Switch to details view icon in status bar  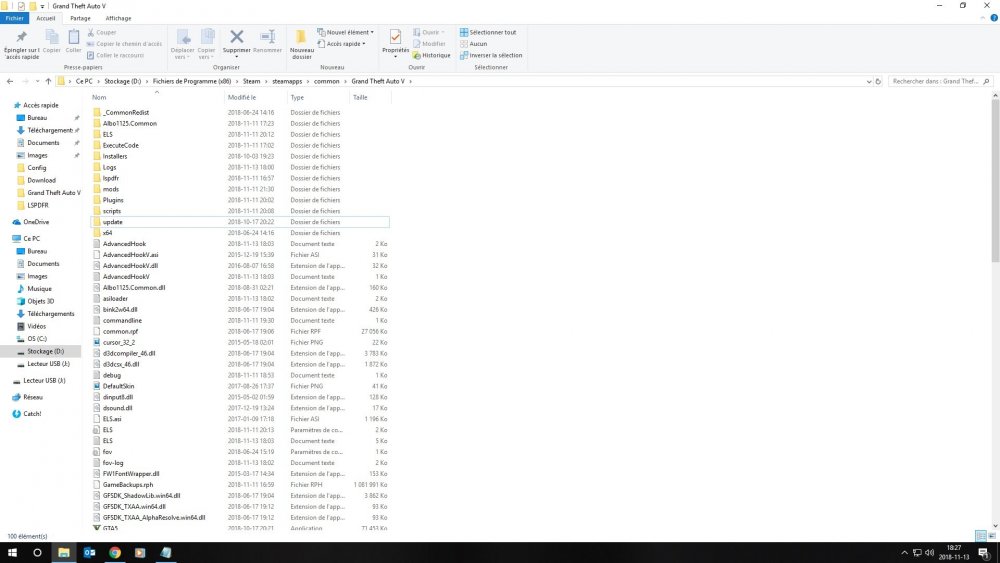pyautogui.click(x=981, y=536)
